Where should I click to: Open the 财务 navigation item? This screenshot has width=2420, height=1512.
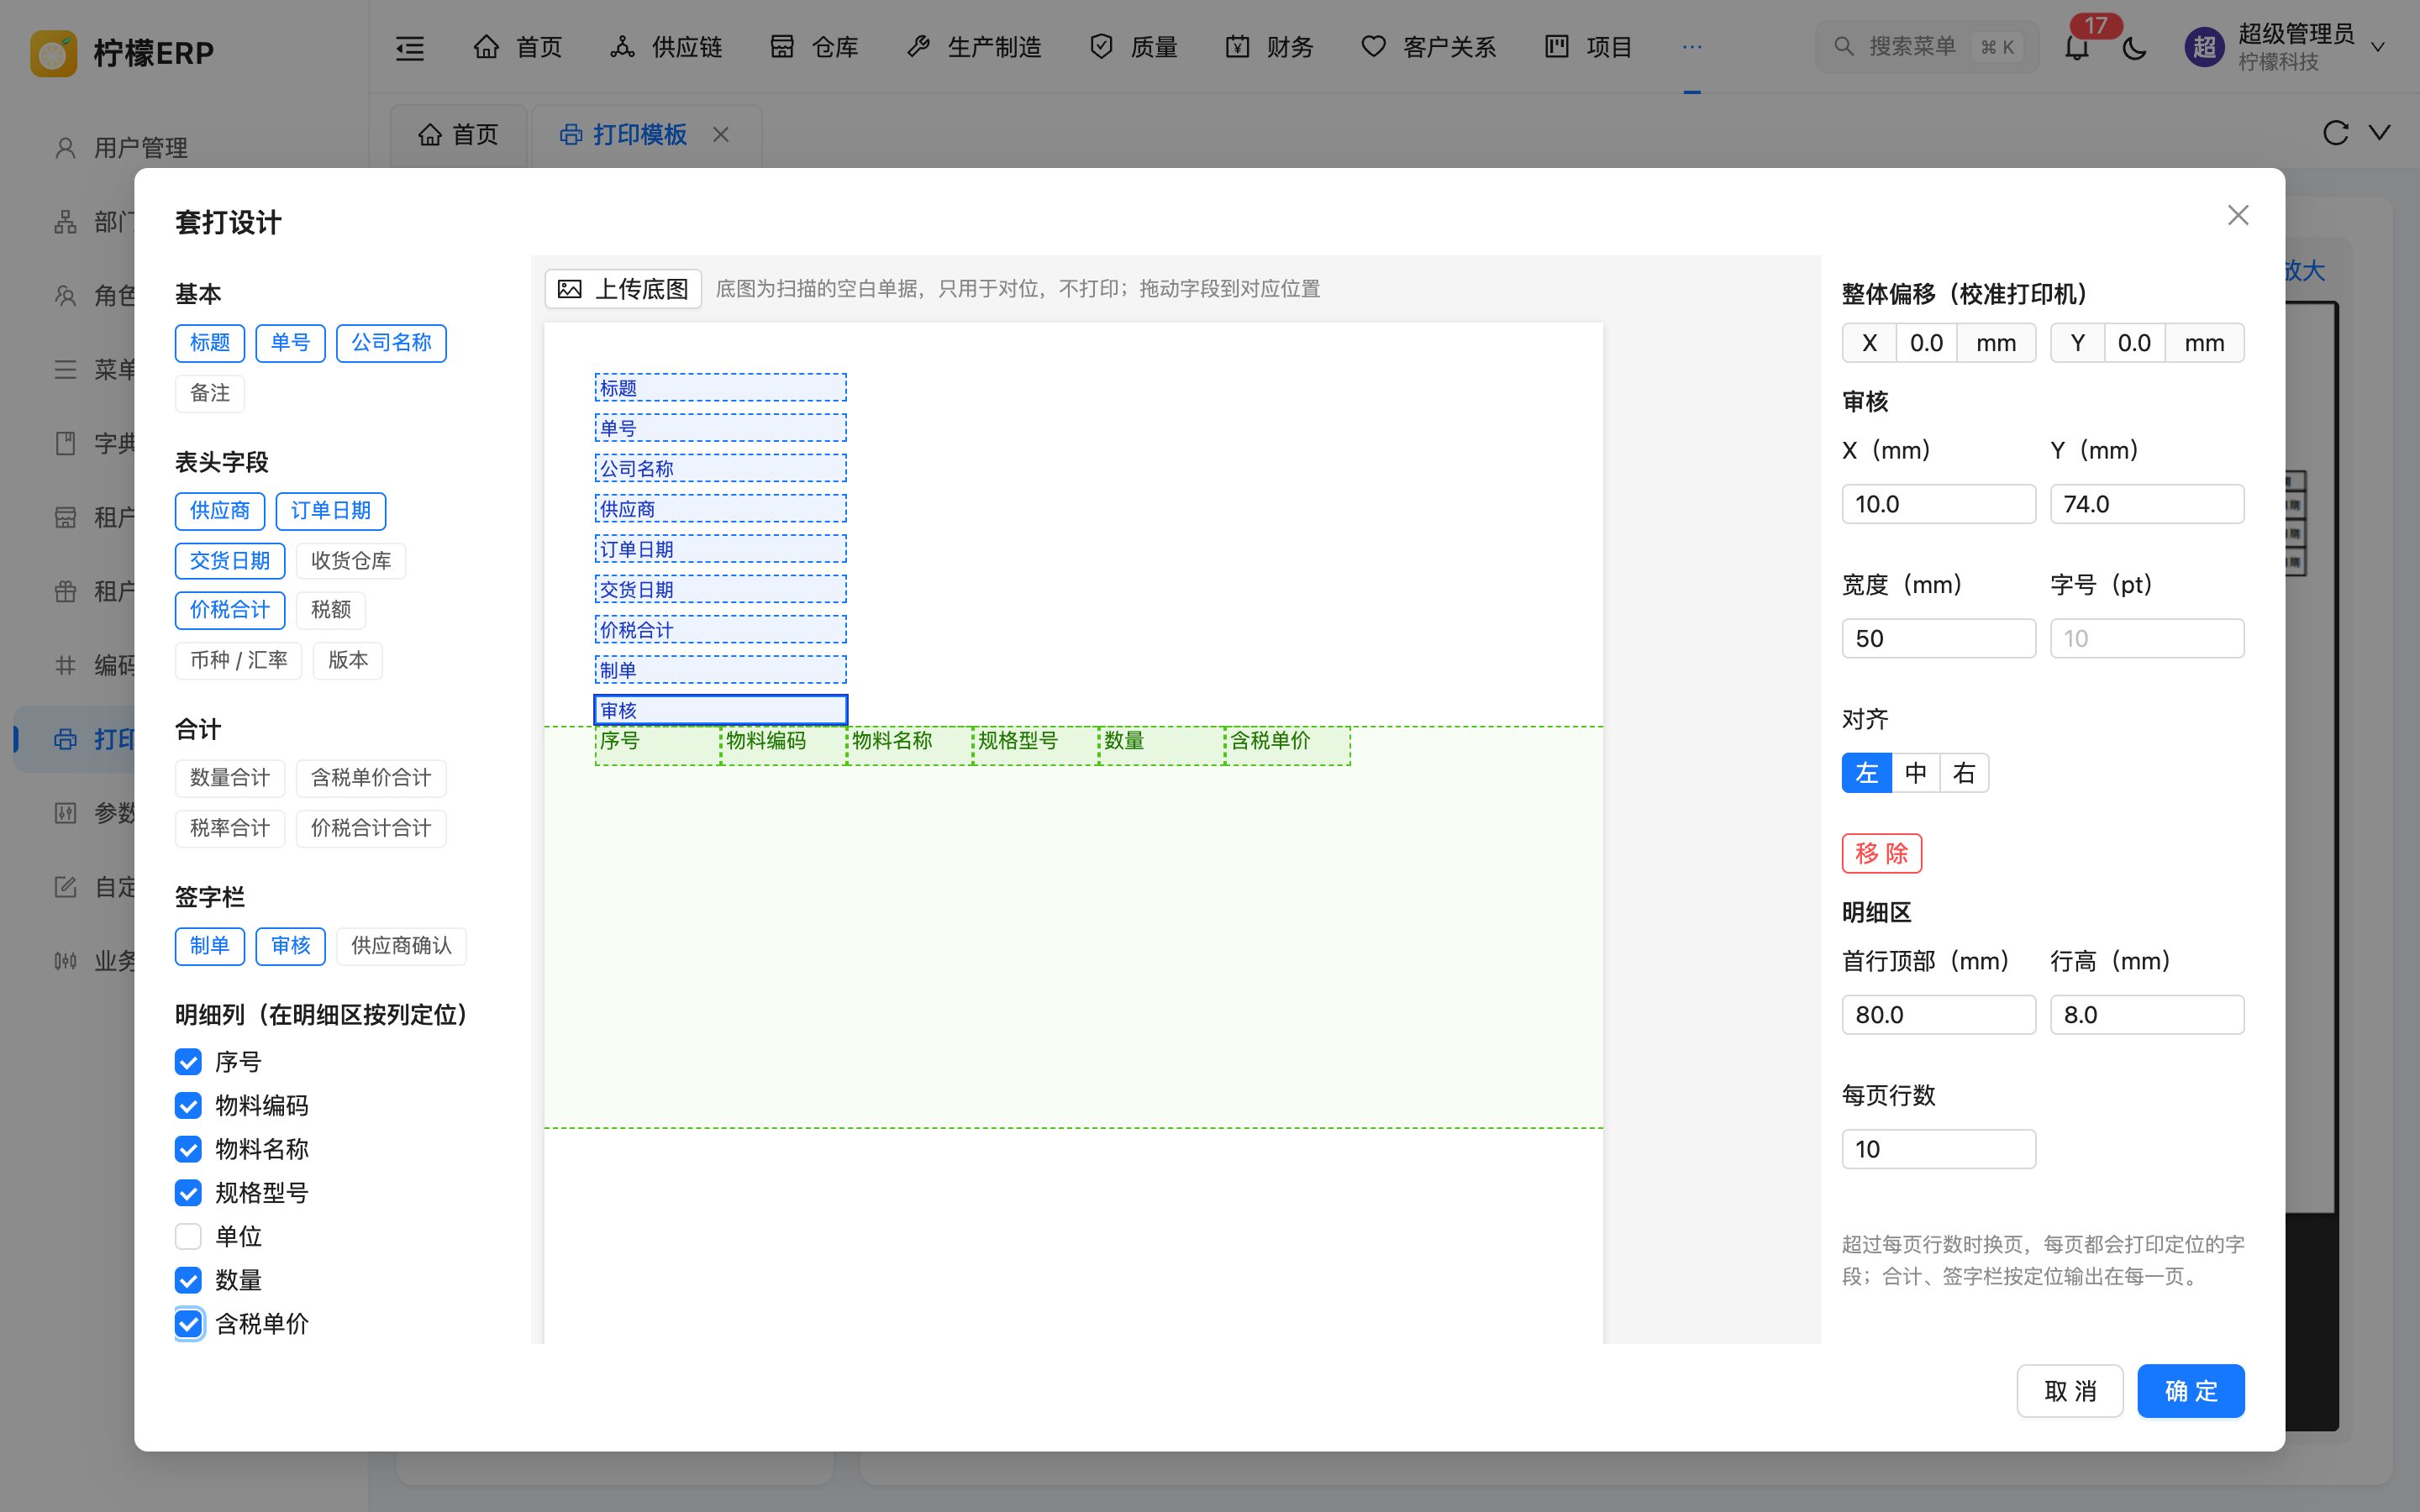1269,47
